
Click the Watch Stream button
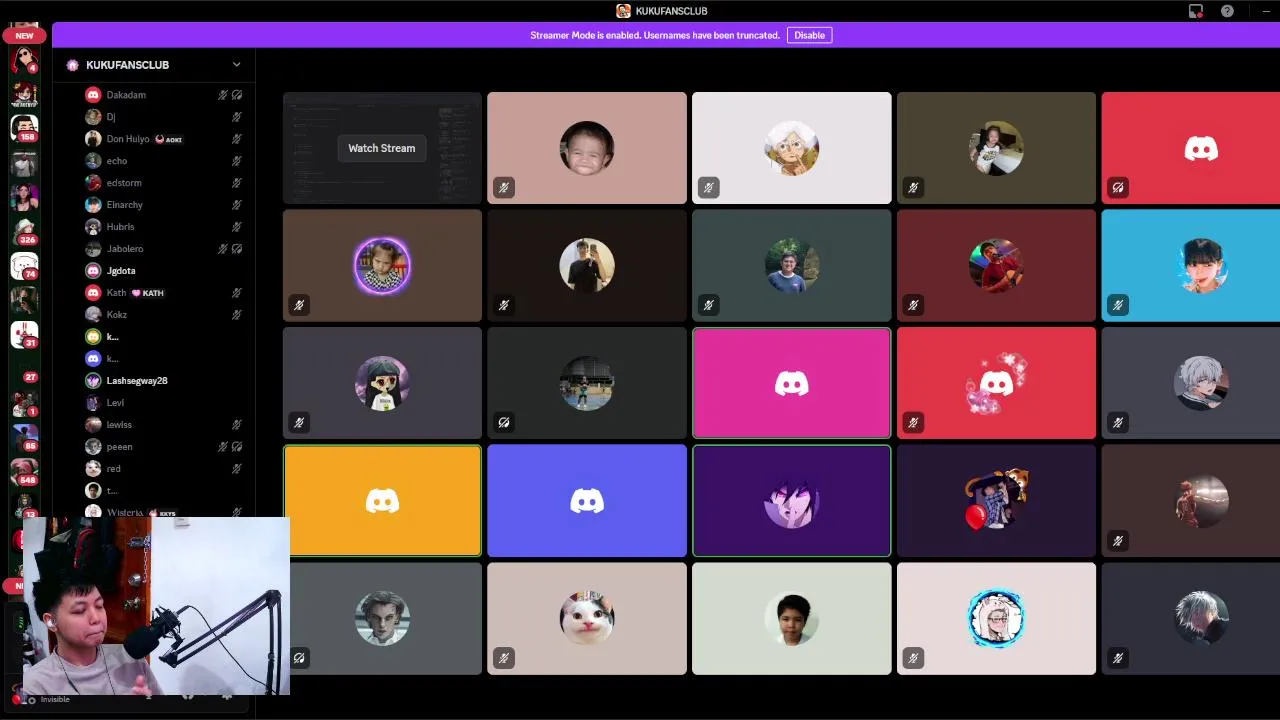tap(381, 148)
